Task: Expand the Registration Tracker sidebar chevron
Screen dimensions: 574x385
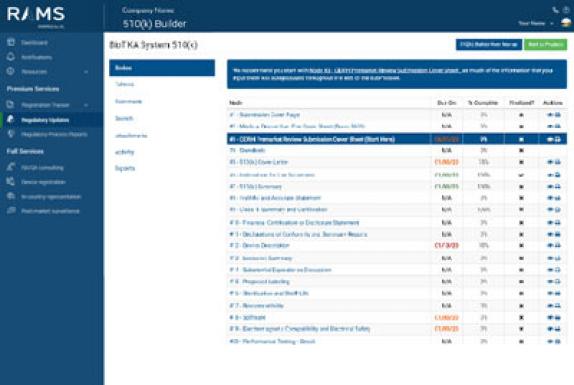Action: pyautogui.click(x=86, y=105)
